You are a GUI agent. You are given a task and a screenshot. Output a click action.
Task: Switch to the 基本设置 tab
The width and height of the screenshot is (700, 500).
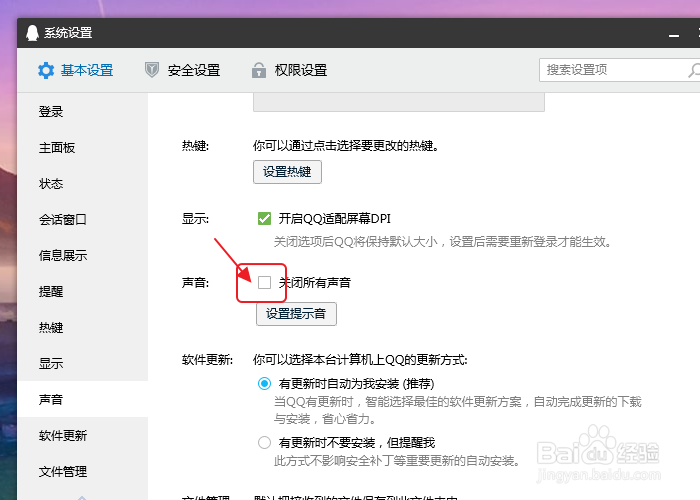(x=76, y=70)
